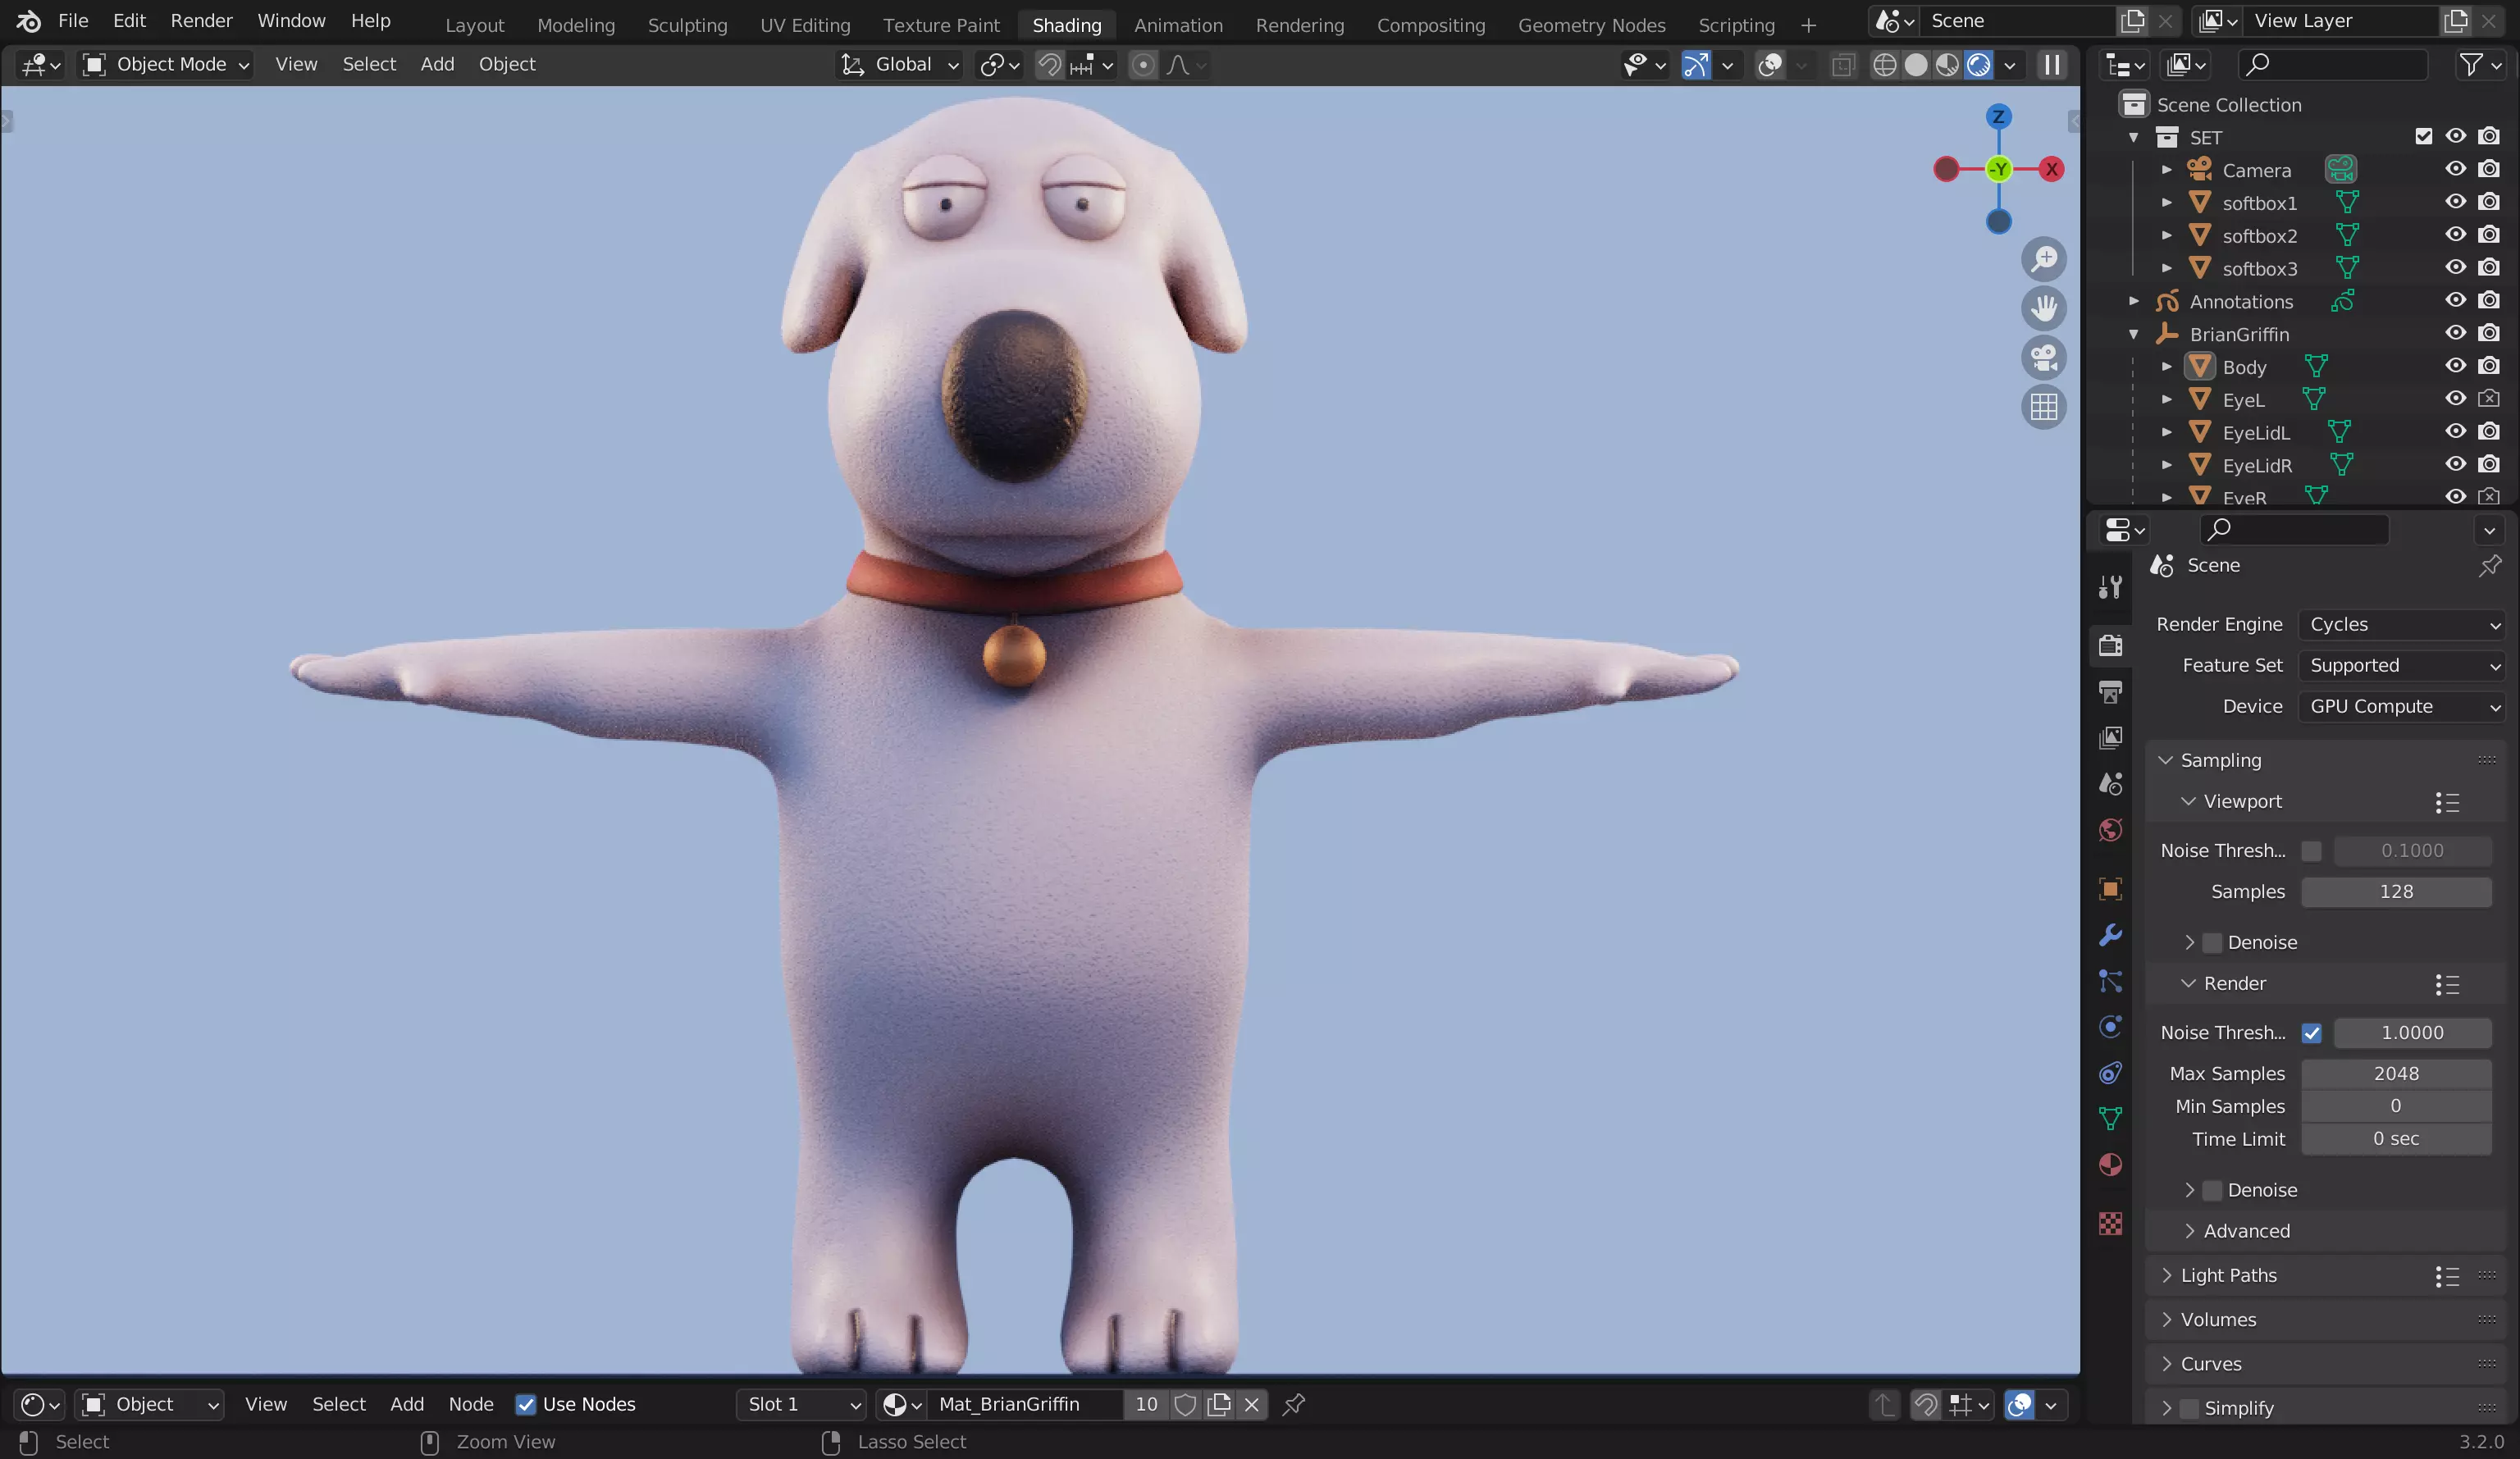The width and height of the screenshot is (2520, 1459).
Task: Switch to the Layout workspace tab
Action: [x=474, y=25]
